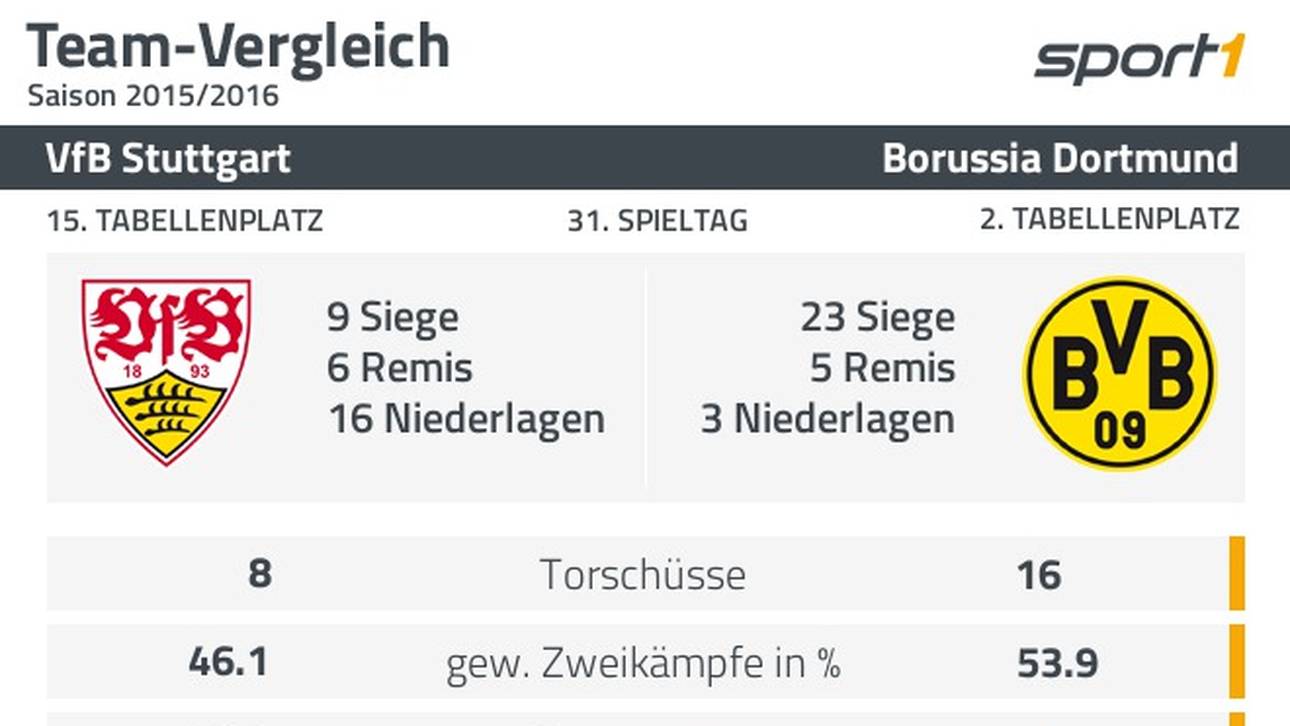Click the Sport1 logo
This screenshot has width=1290, height=726.
point(1139,59)
